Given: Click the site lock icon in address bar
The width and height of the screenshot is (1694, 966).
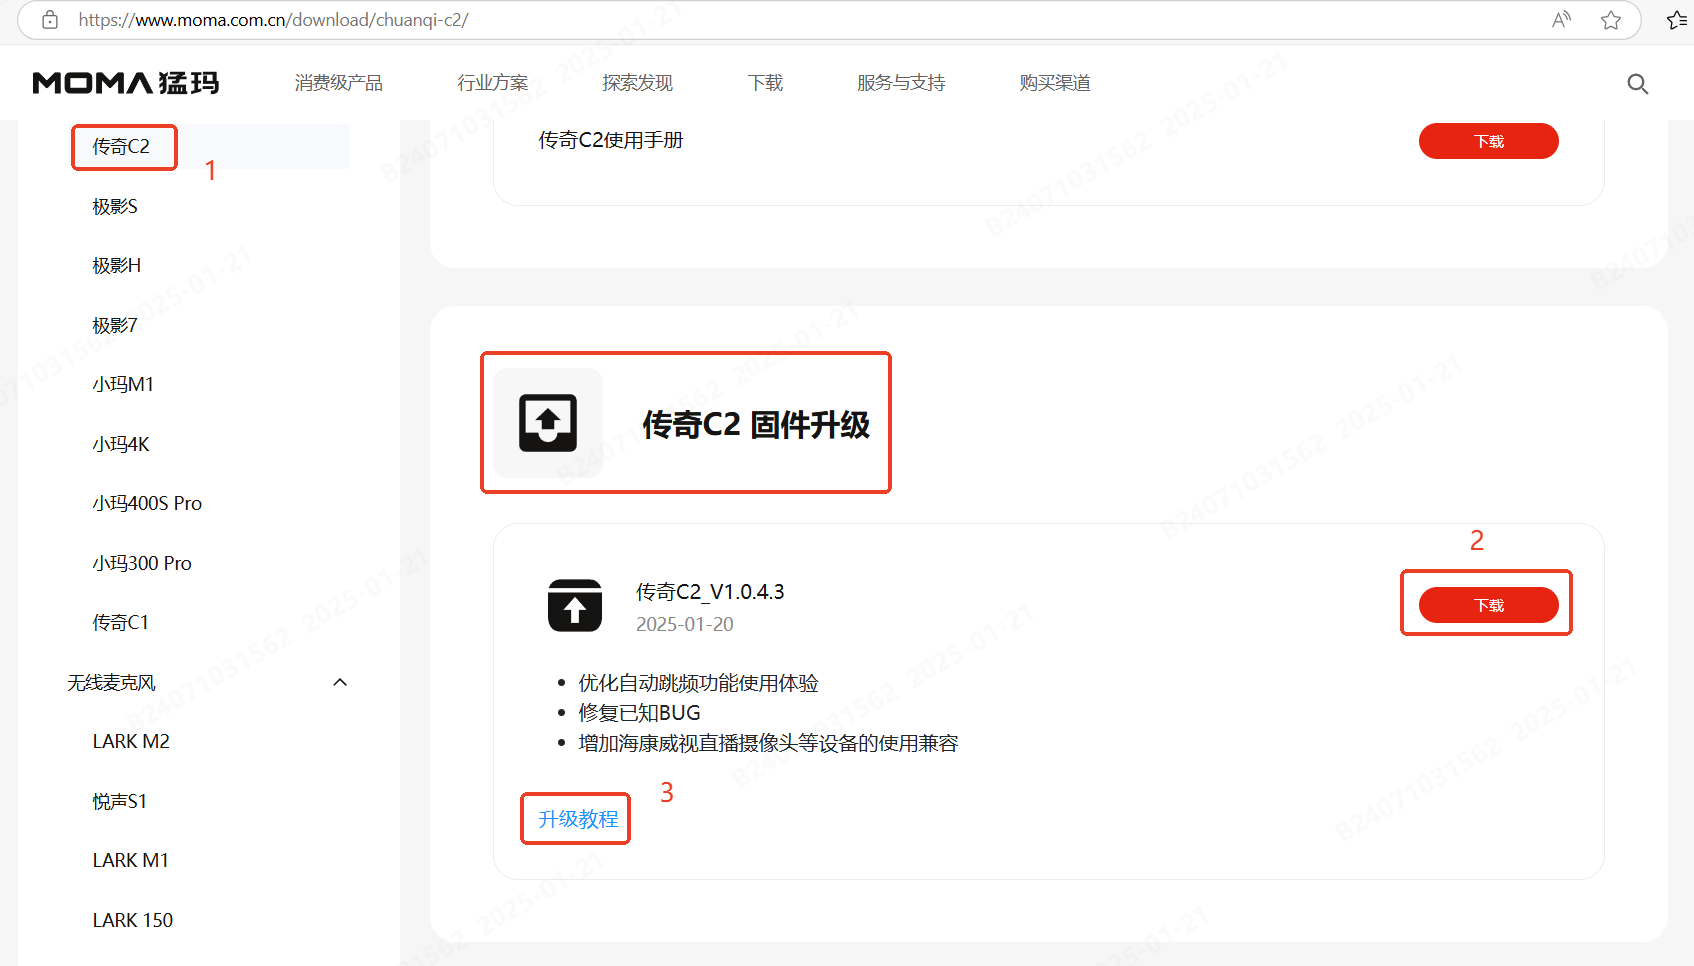Looking at the screenshot, I should pyautogui.click(x=50, y=19).
